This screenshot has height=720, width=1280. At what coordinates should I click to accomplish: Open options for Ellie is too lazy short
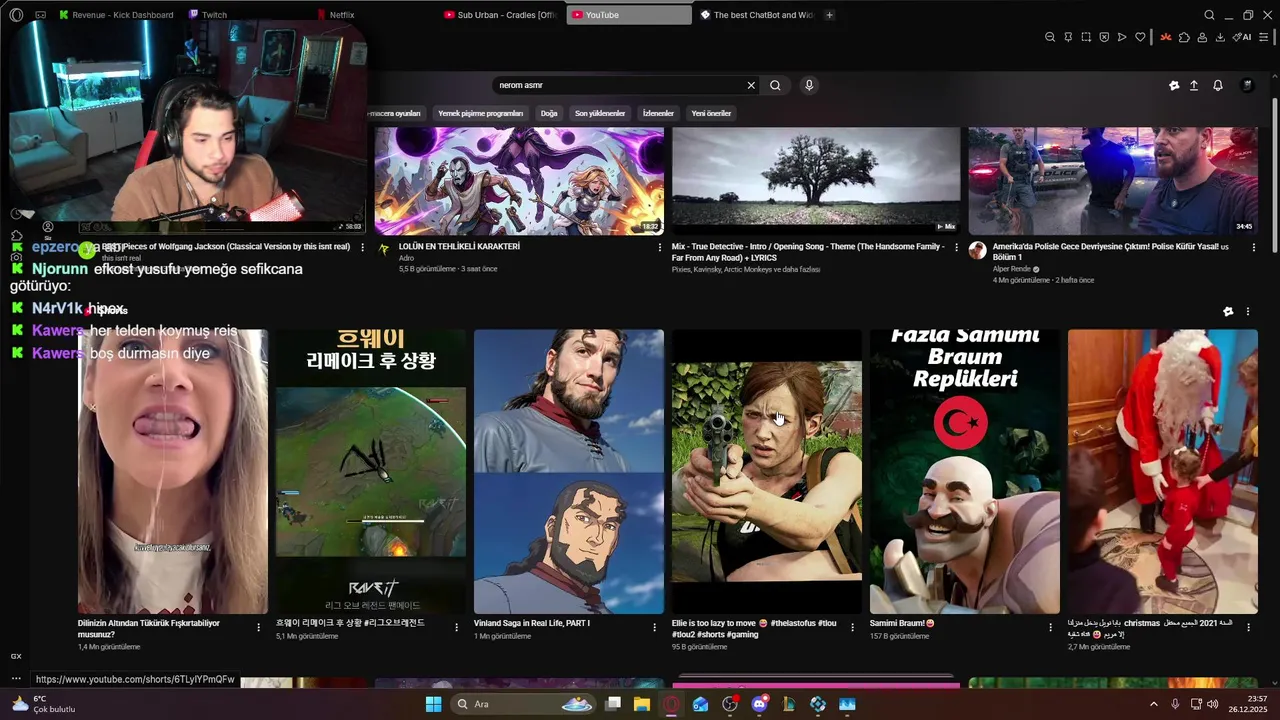coord(852,628)
